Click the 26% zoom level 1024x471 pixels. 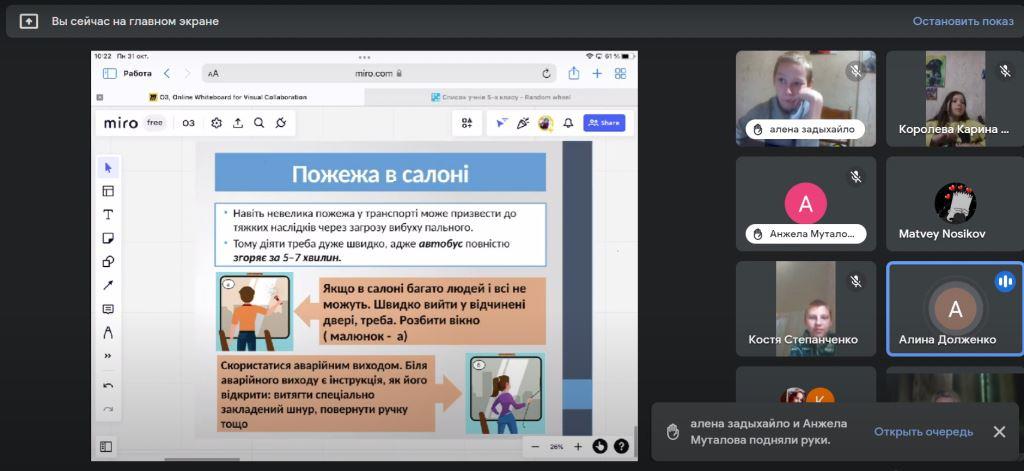point(556,447)
